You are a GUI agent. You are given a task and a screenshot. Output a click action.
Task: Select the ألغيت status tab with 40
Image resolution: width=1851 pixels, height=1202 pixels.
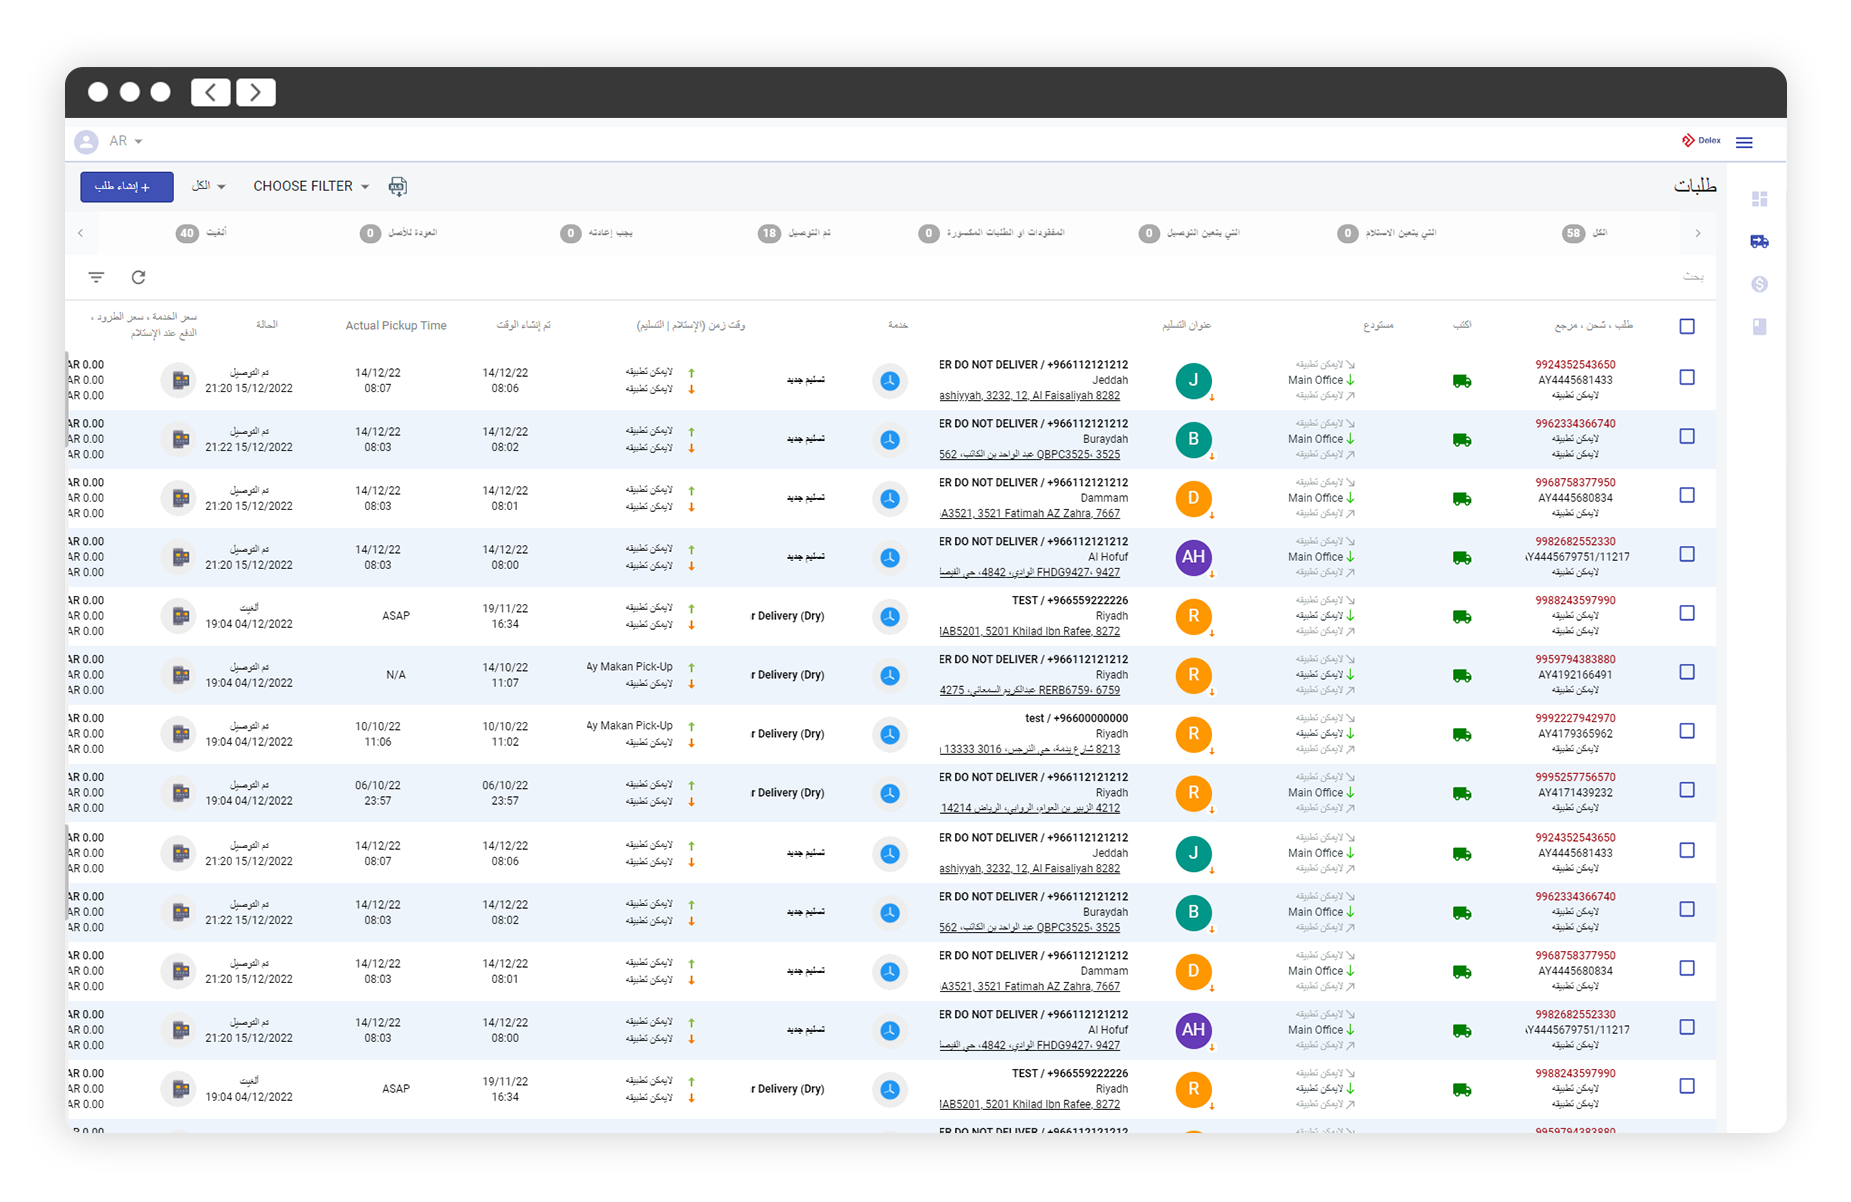tap(202, 233)
